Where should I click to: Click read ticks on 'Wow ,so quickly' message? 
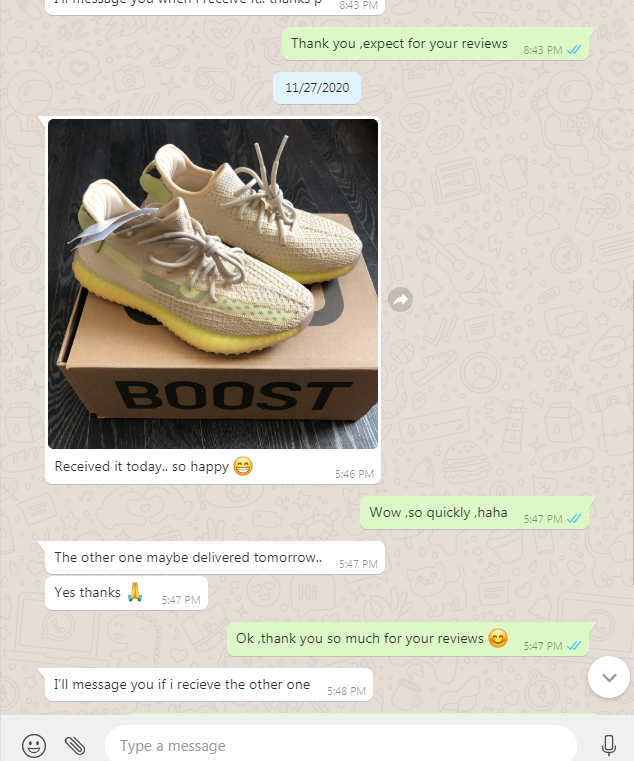[574, 519]
